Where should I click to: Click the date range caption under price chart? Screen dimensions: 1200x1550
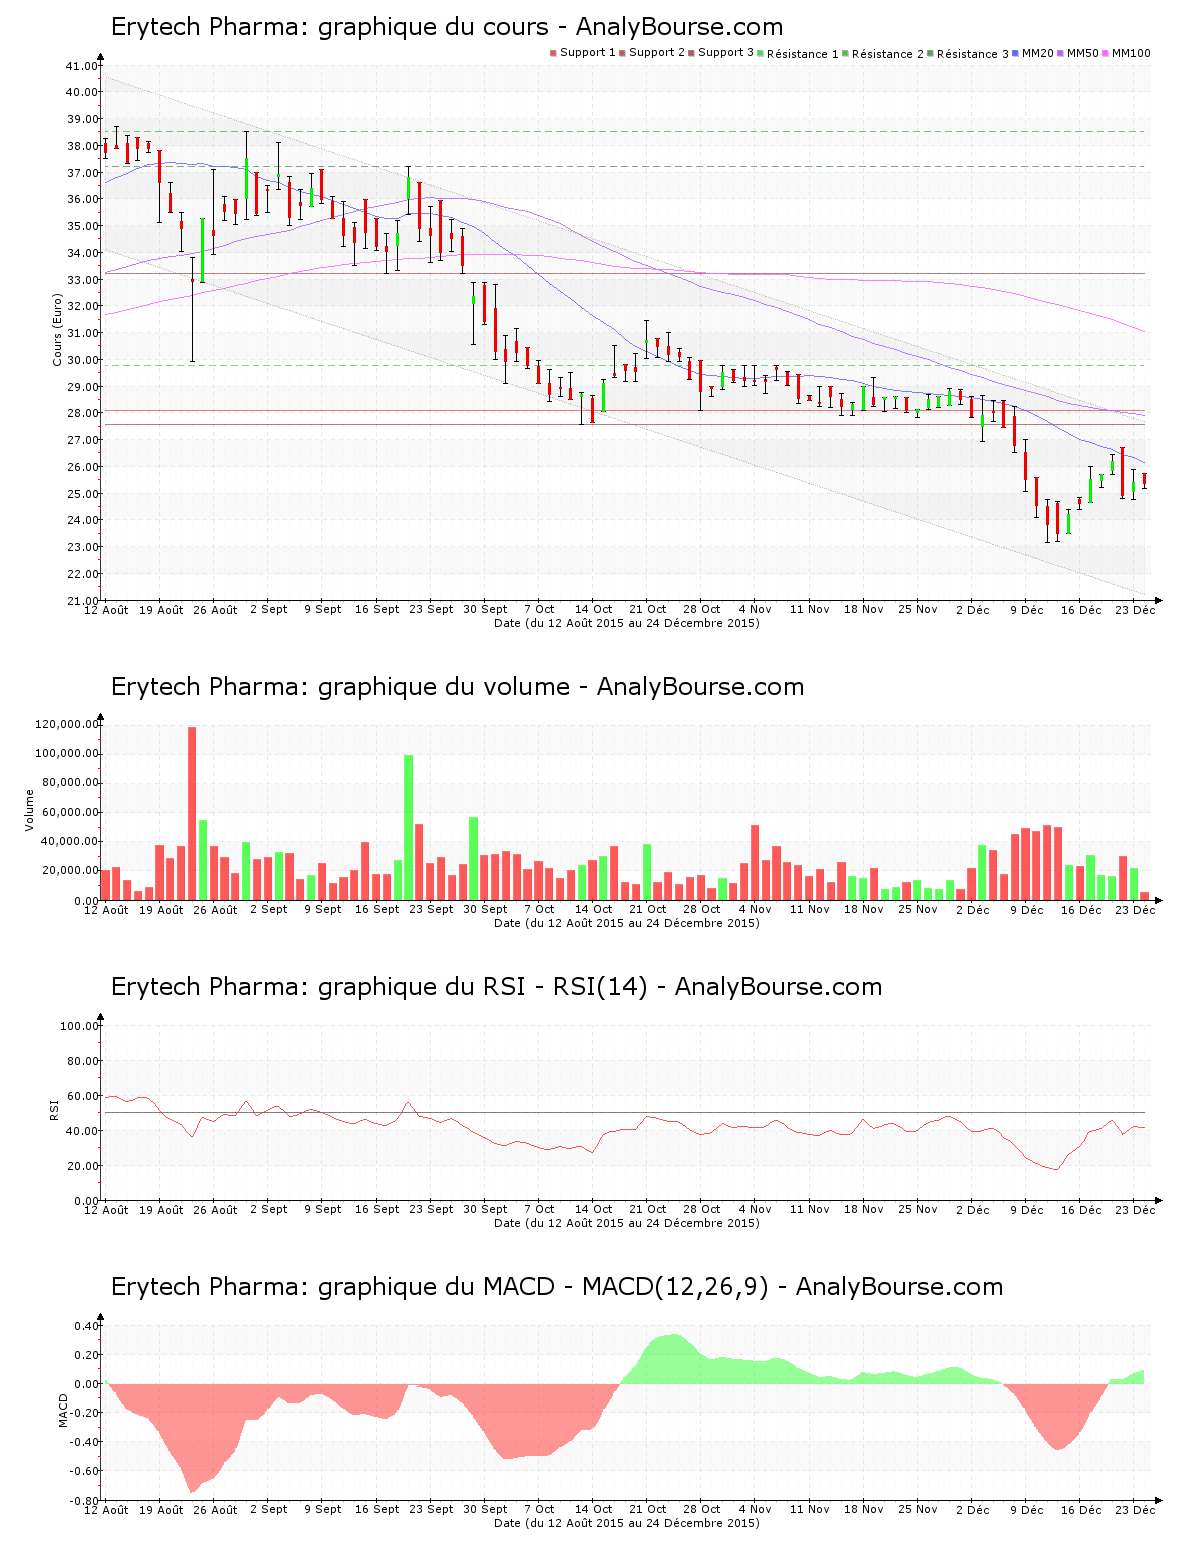pos(627,623)
